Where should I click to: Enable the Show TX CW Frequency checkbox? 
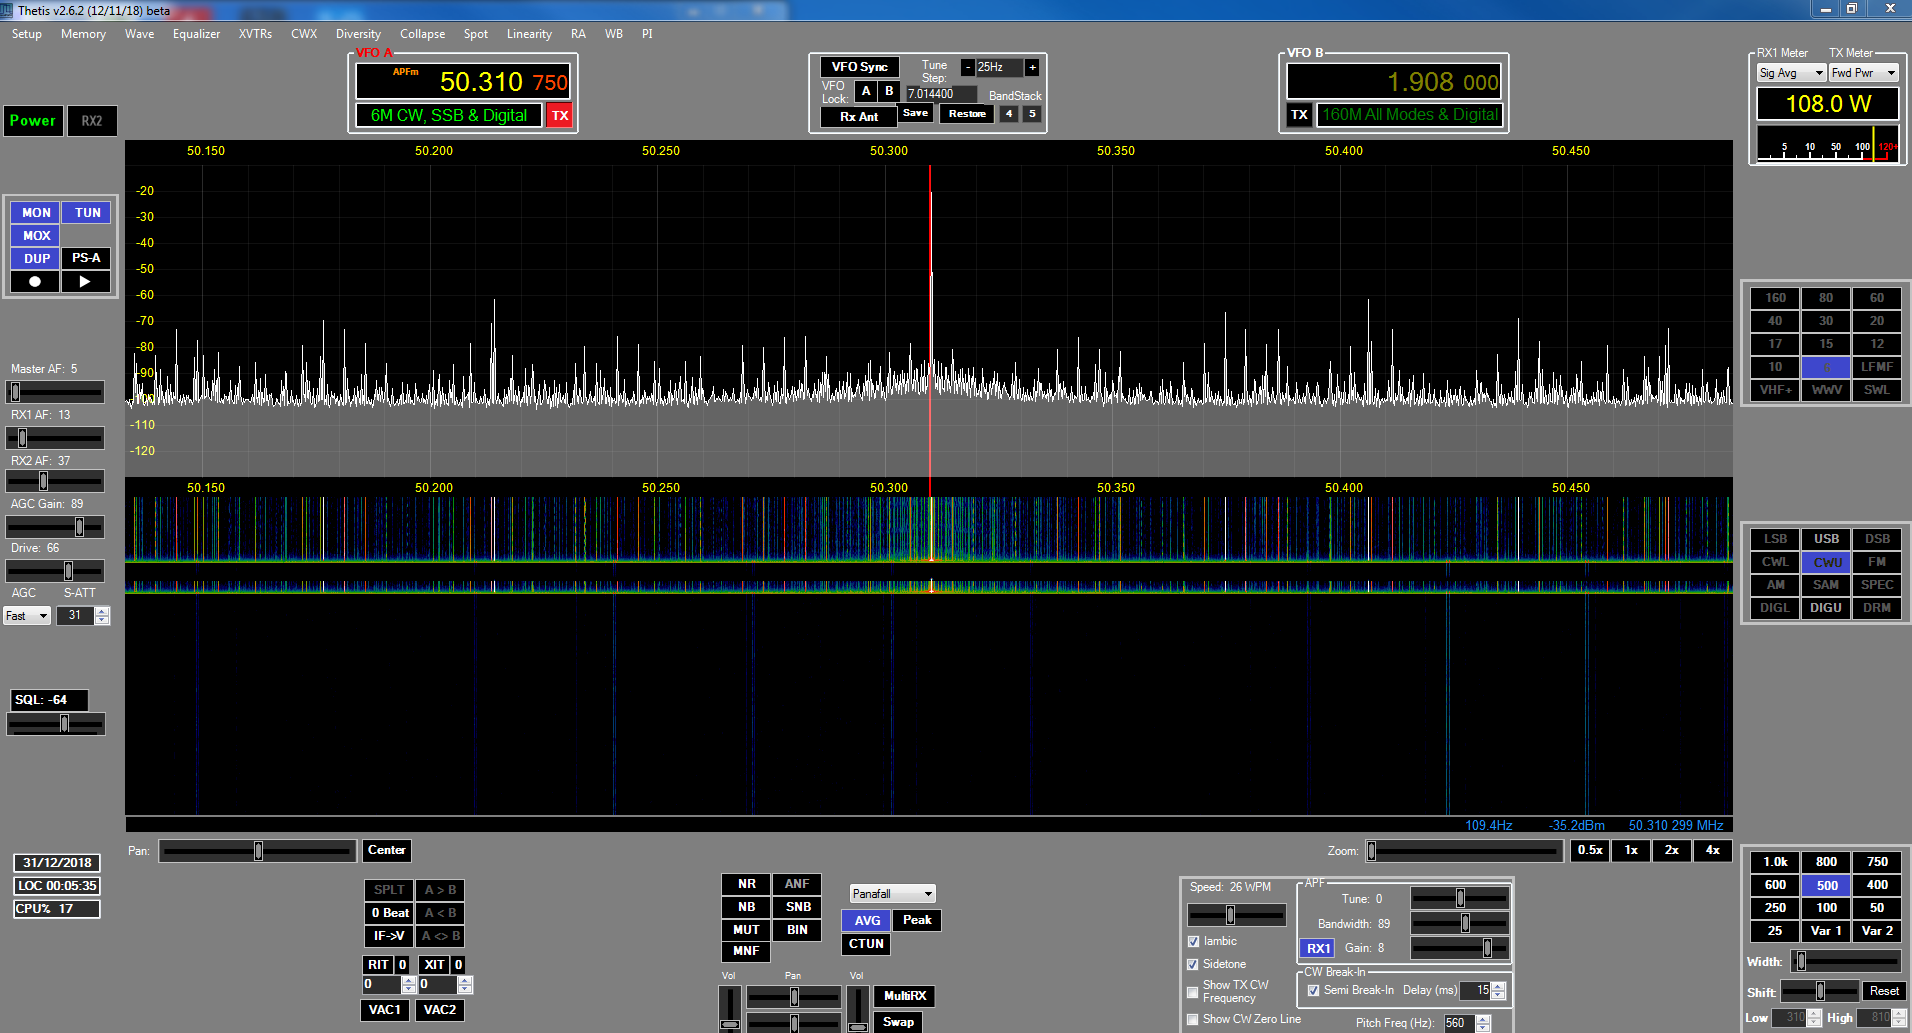(x=1192, y=992)
